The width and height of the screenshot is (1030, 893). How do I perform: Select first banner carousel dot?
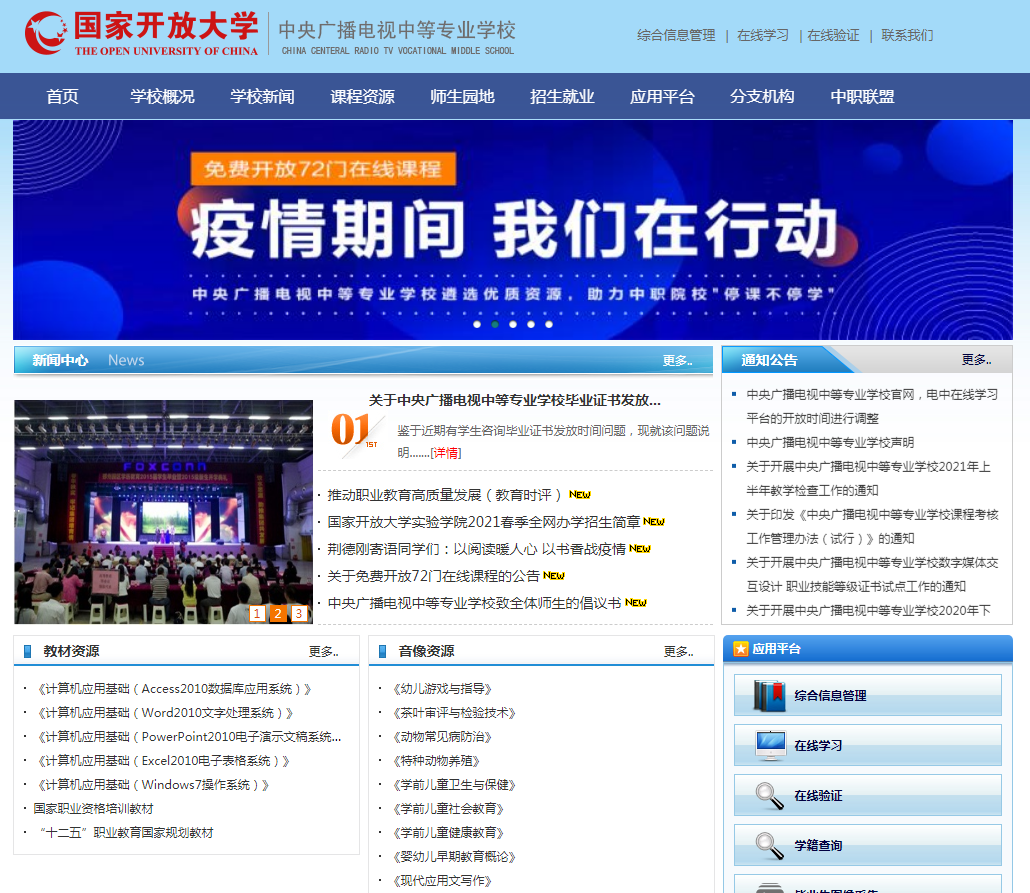coord(477,324)
